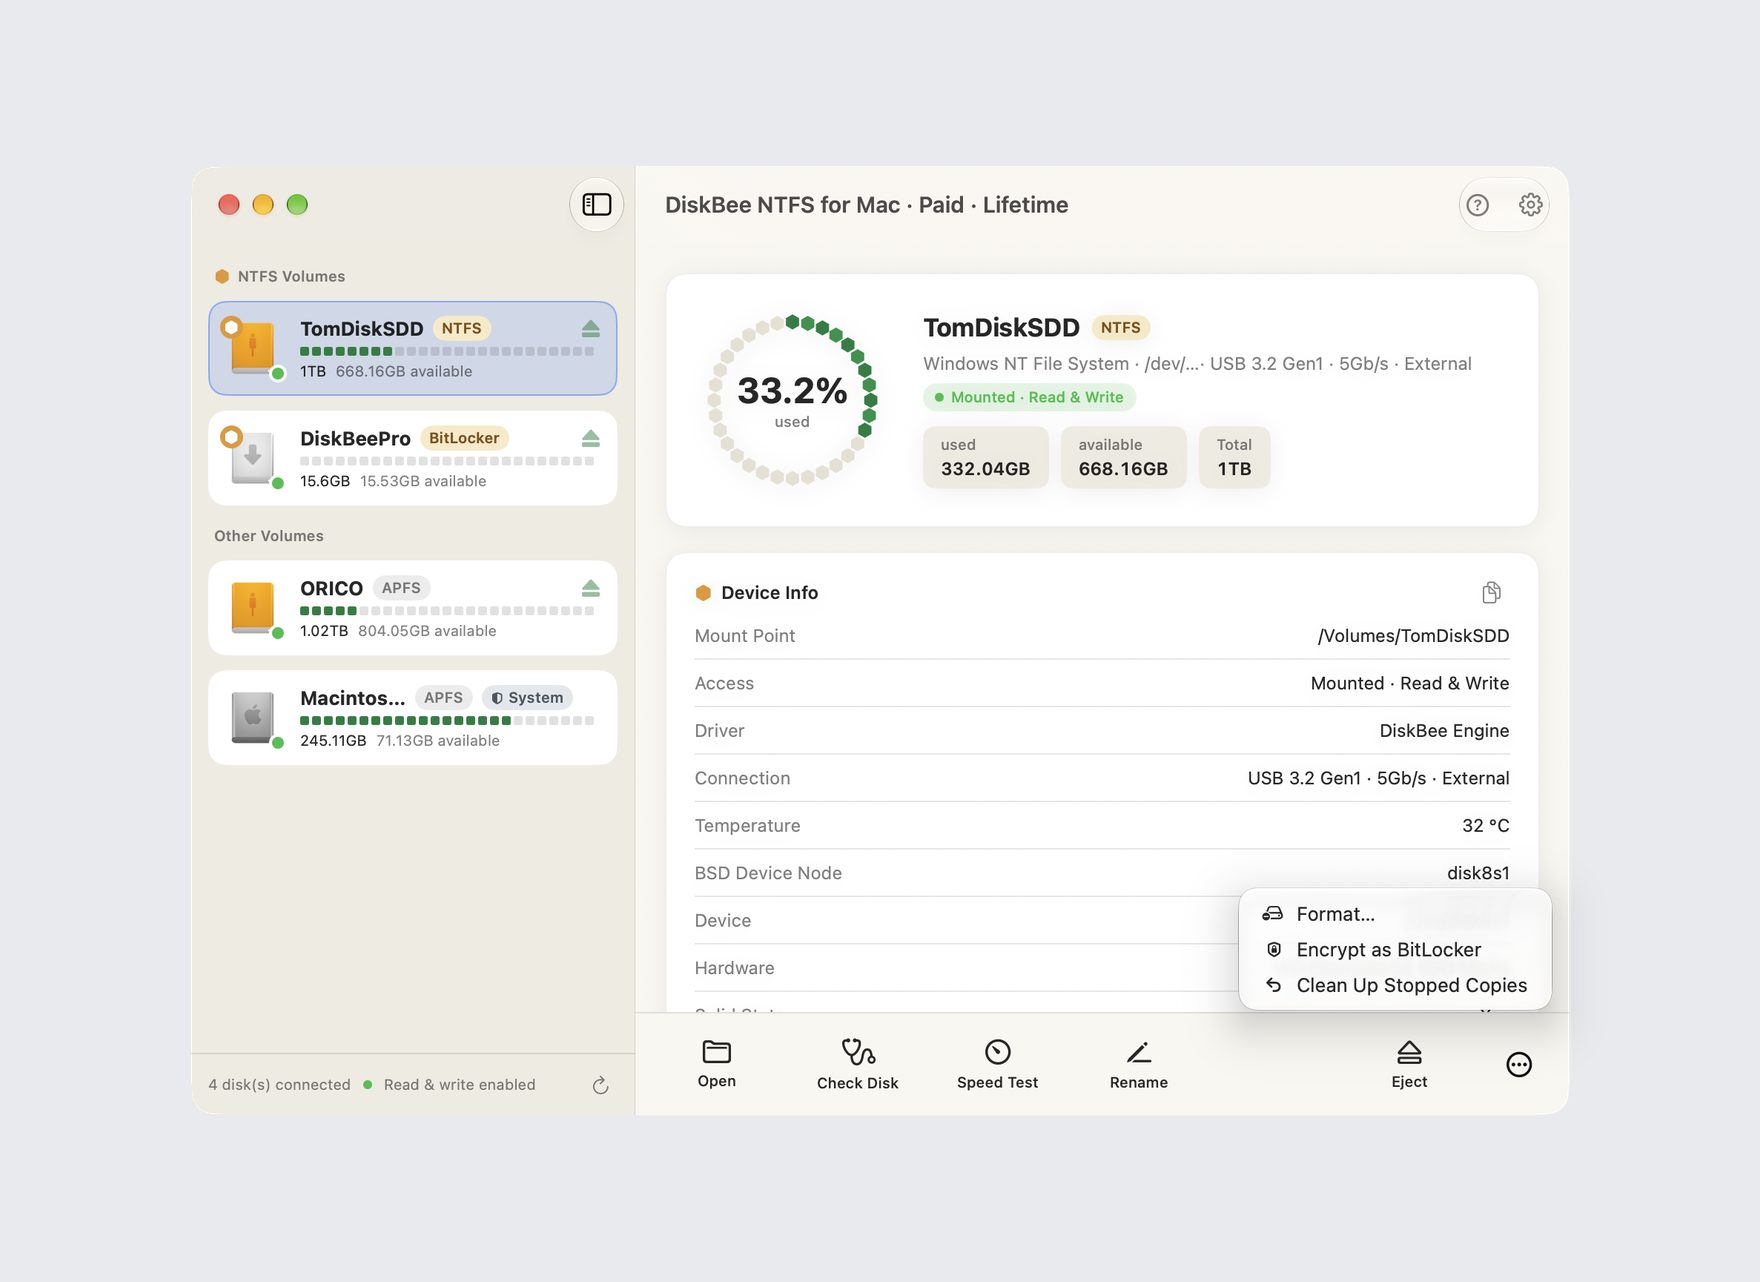Click the System badge on Macintosh volume
1760x1282 pixels.
click(x=527, y=698)
